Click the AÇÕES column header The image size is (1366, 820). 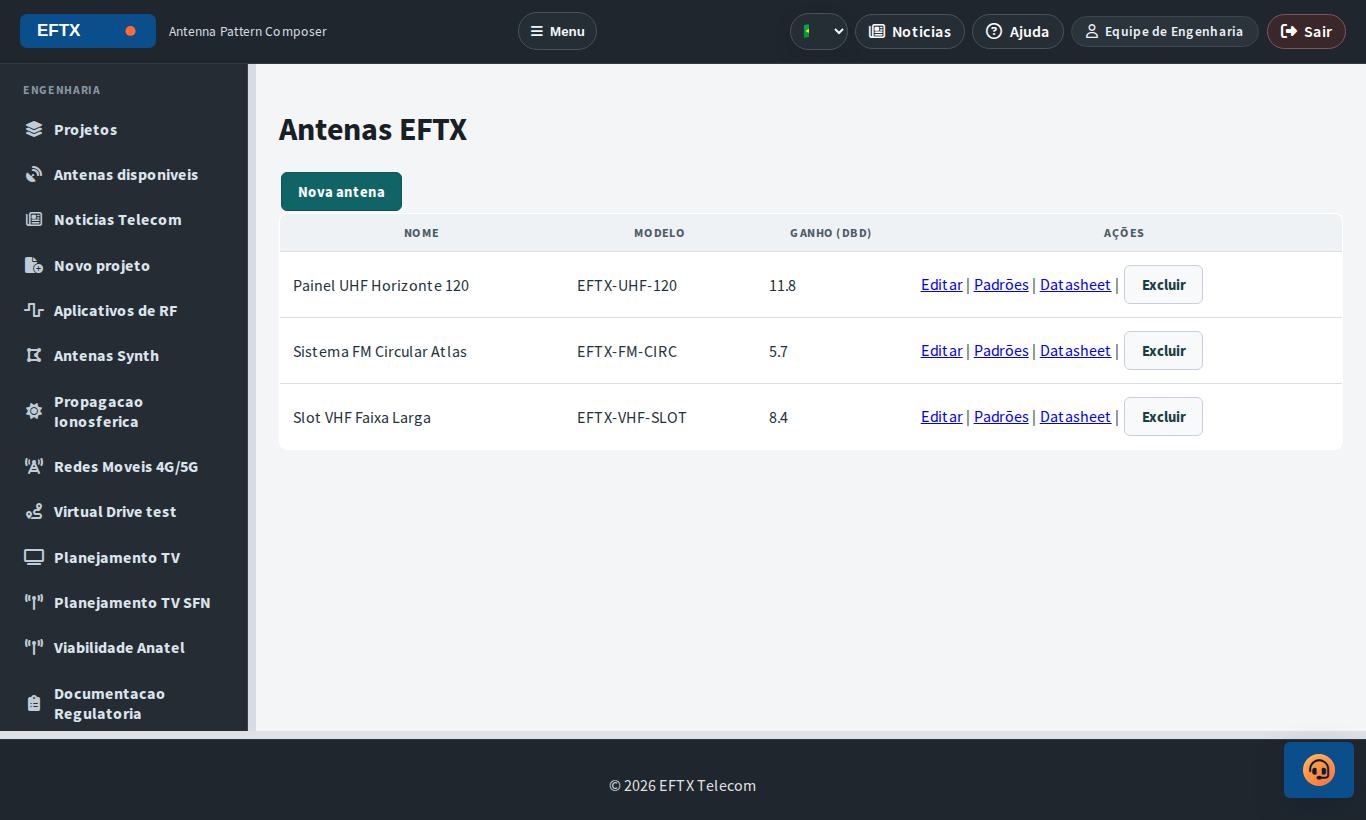[x=1124, y=232]
